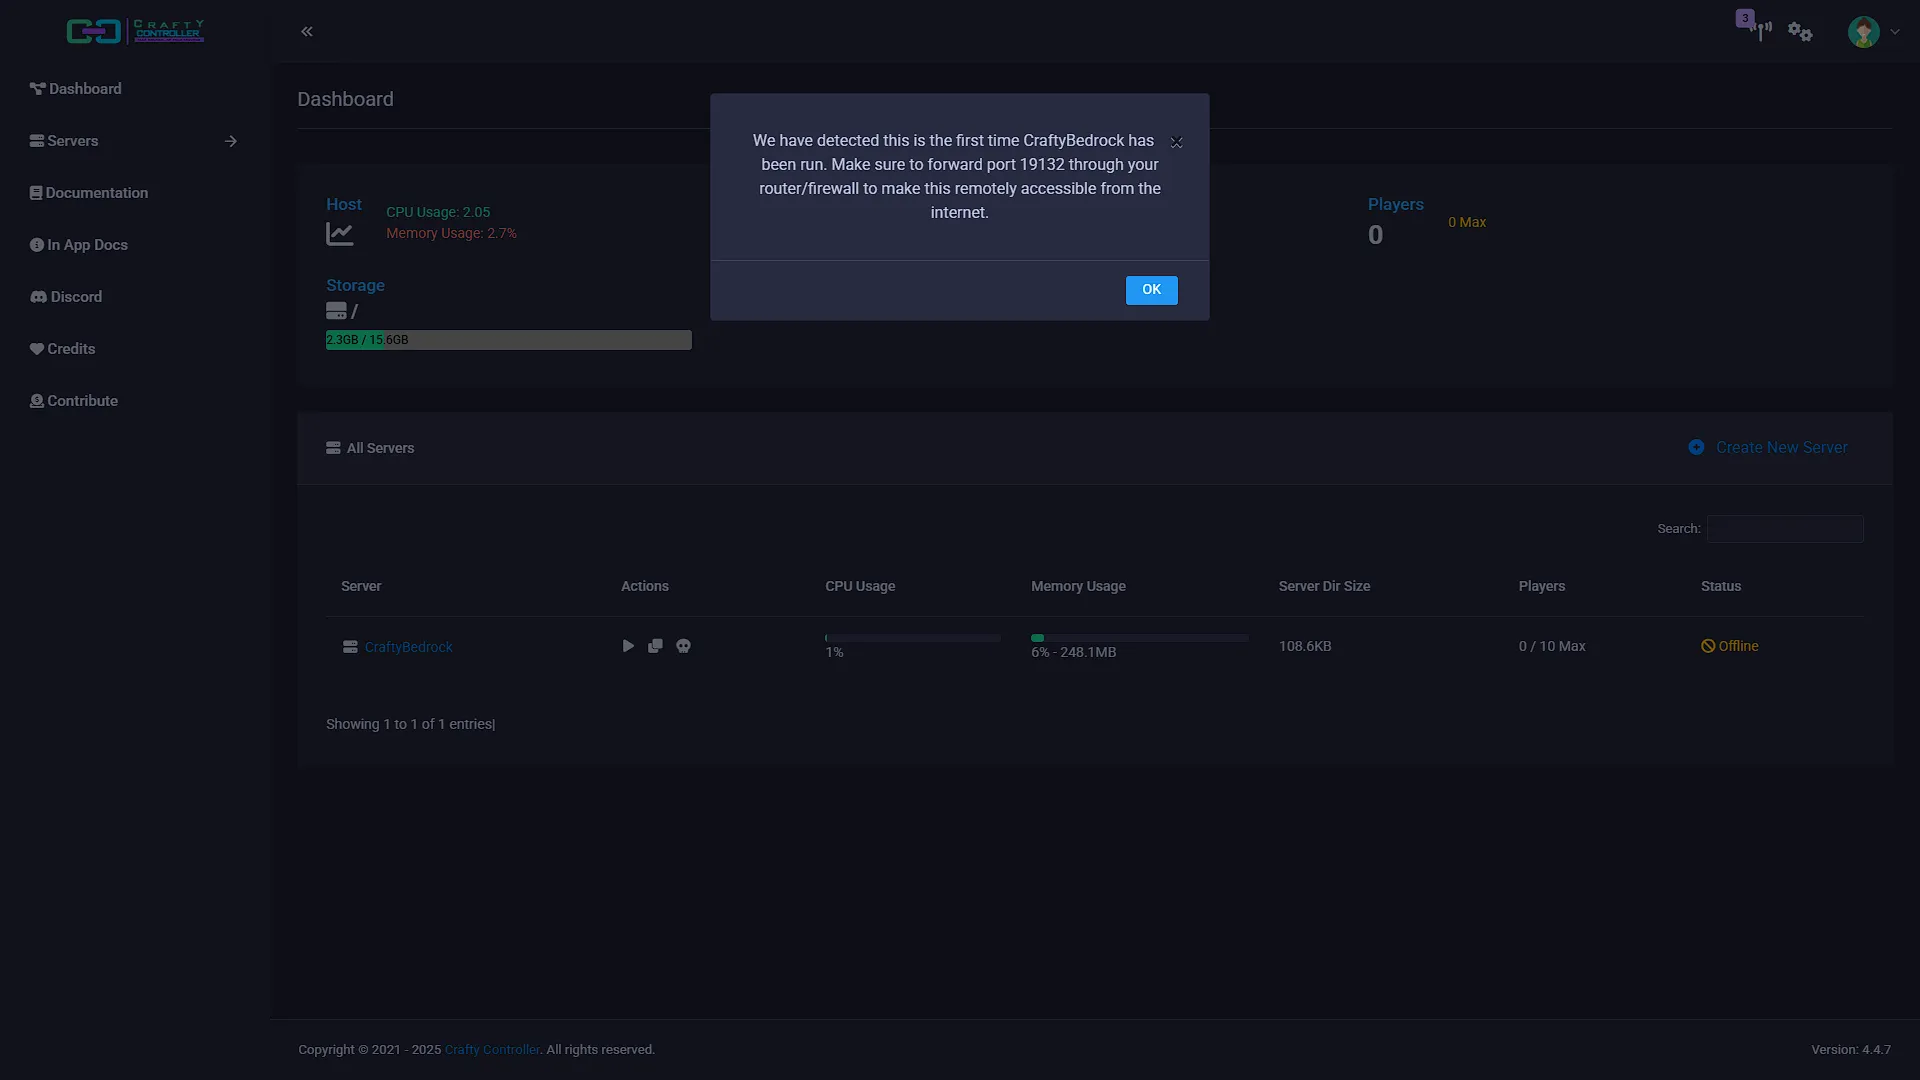Expand the Servers submenu arrow

click(231, 141)
